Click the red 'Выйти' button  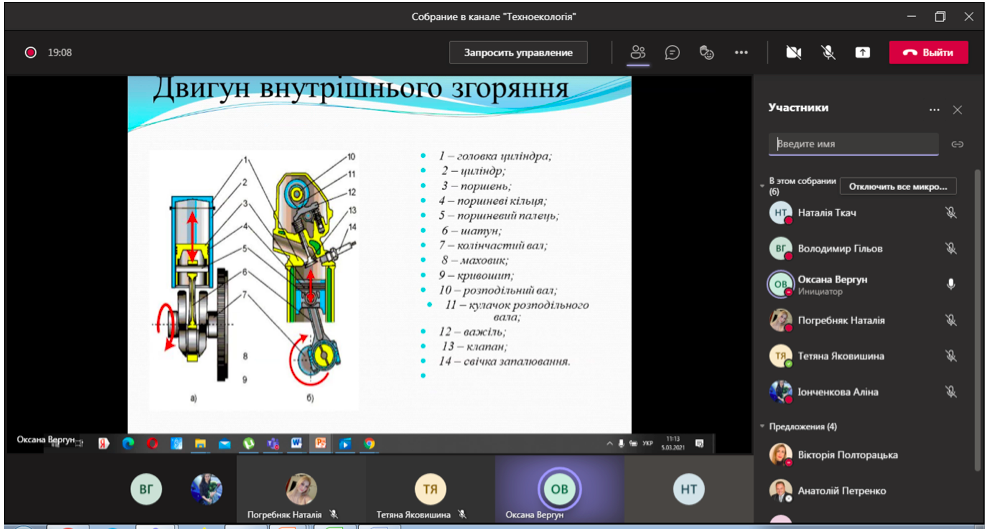point(928,53)
